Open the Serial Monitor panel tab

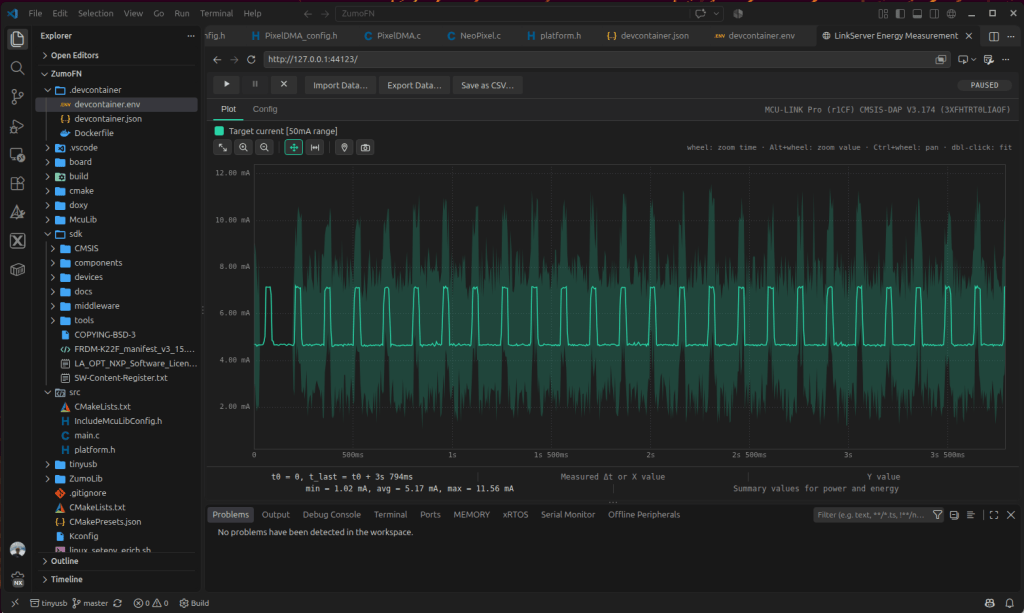point(568,515)
